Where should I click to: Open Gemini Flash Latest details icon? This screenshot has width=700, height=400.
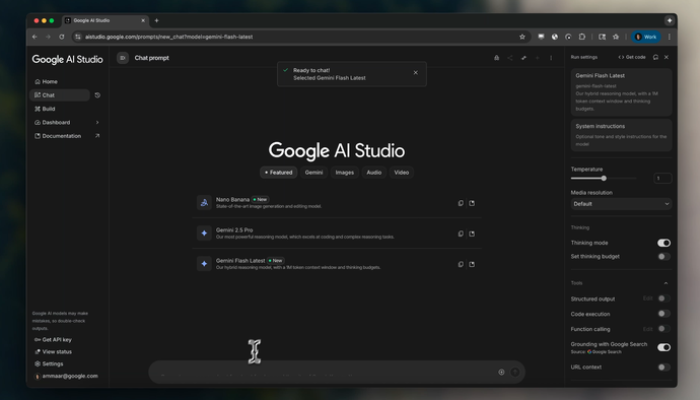(472, 264)
